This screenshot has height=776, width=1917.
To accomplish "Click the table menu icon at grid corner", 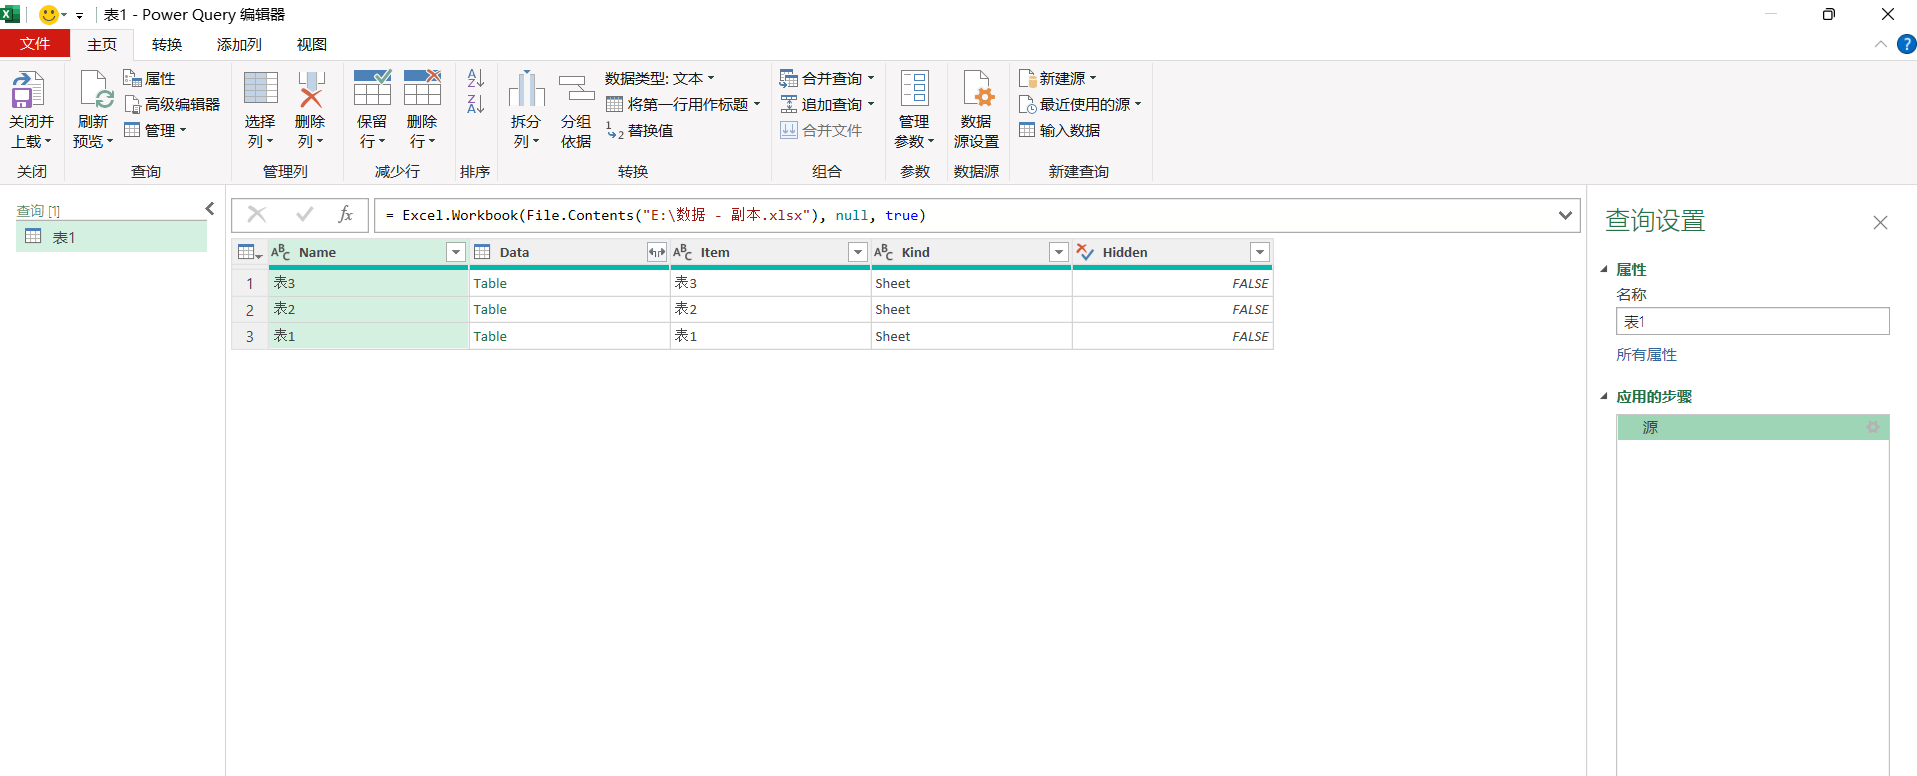I will coord(250,252).
